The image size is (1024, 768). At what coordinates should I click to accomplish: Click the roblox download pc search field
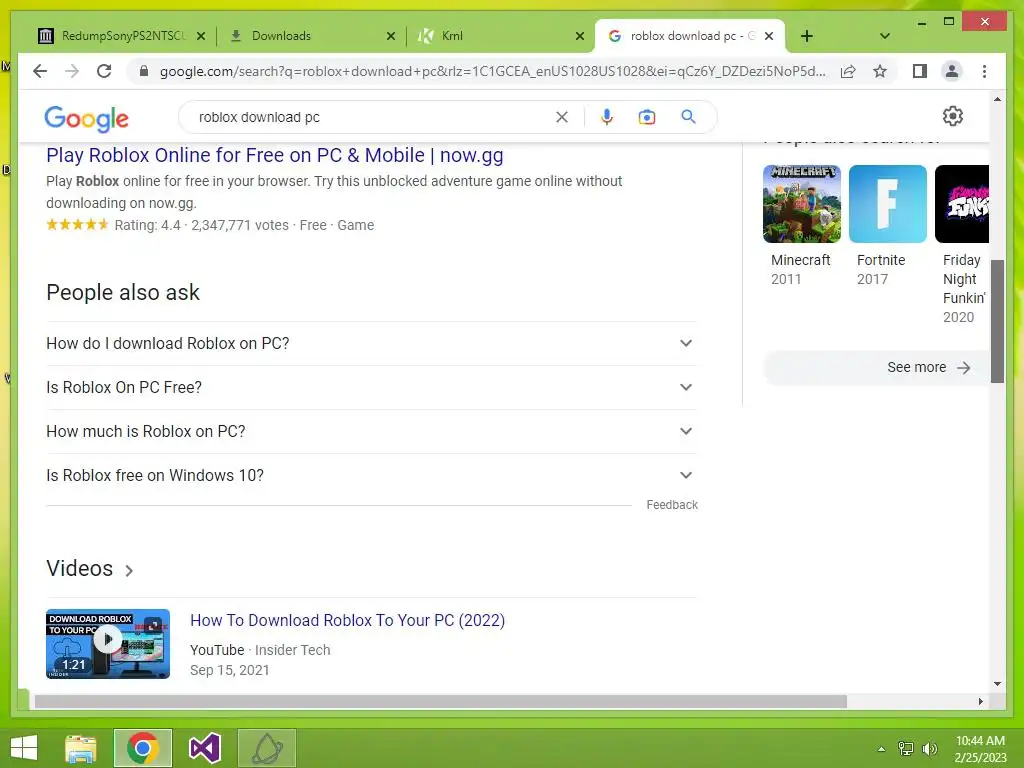pos(372,117)
